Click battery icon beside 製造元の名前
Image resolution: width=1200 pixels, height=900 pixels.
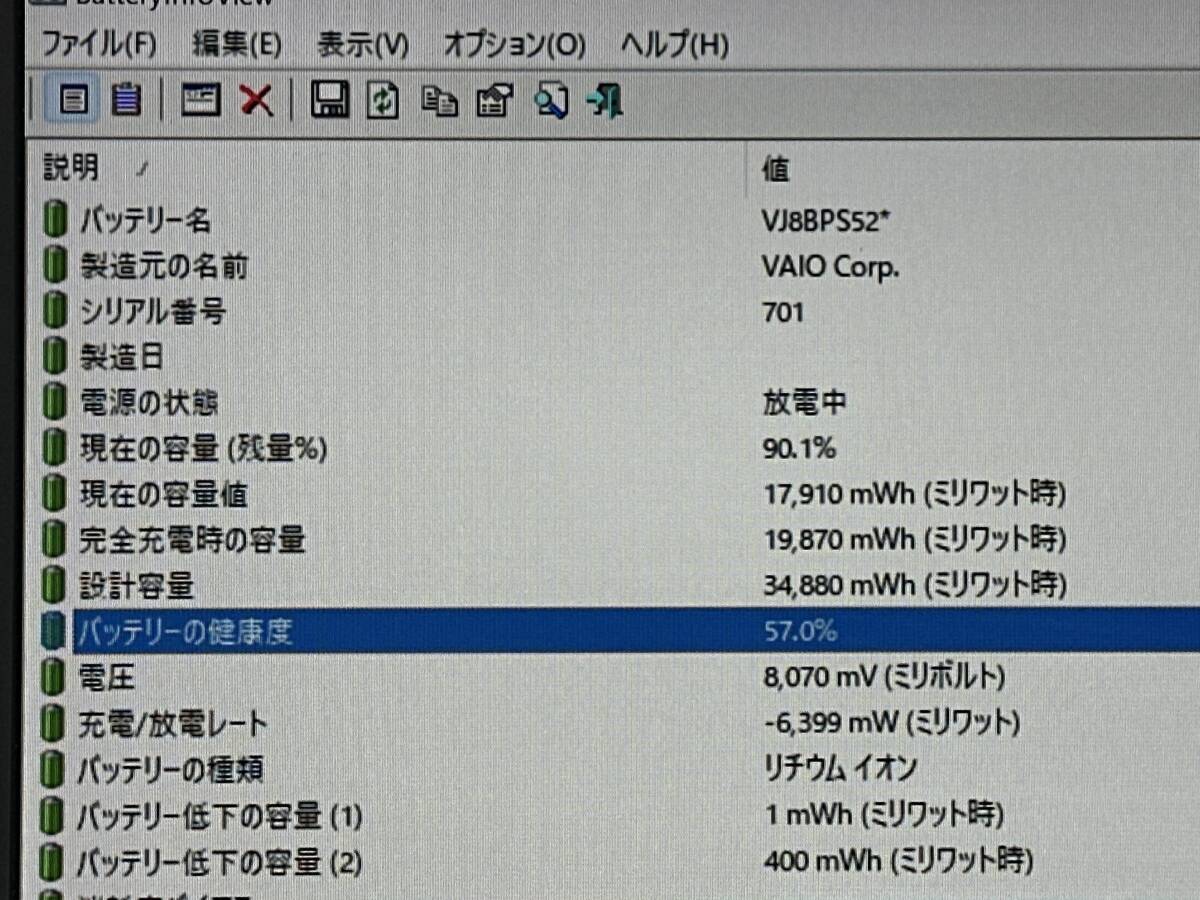(56, 266)
